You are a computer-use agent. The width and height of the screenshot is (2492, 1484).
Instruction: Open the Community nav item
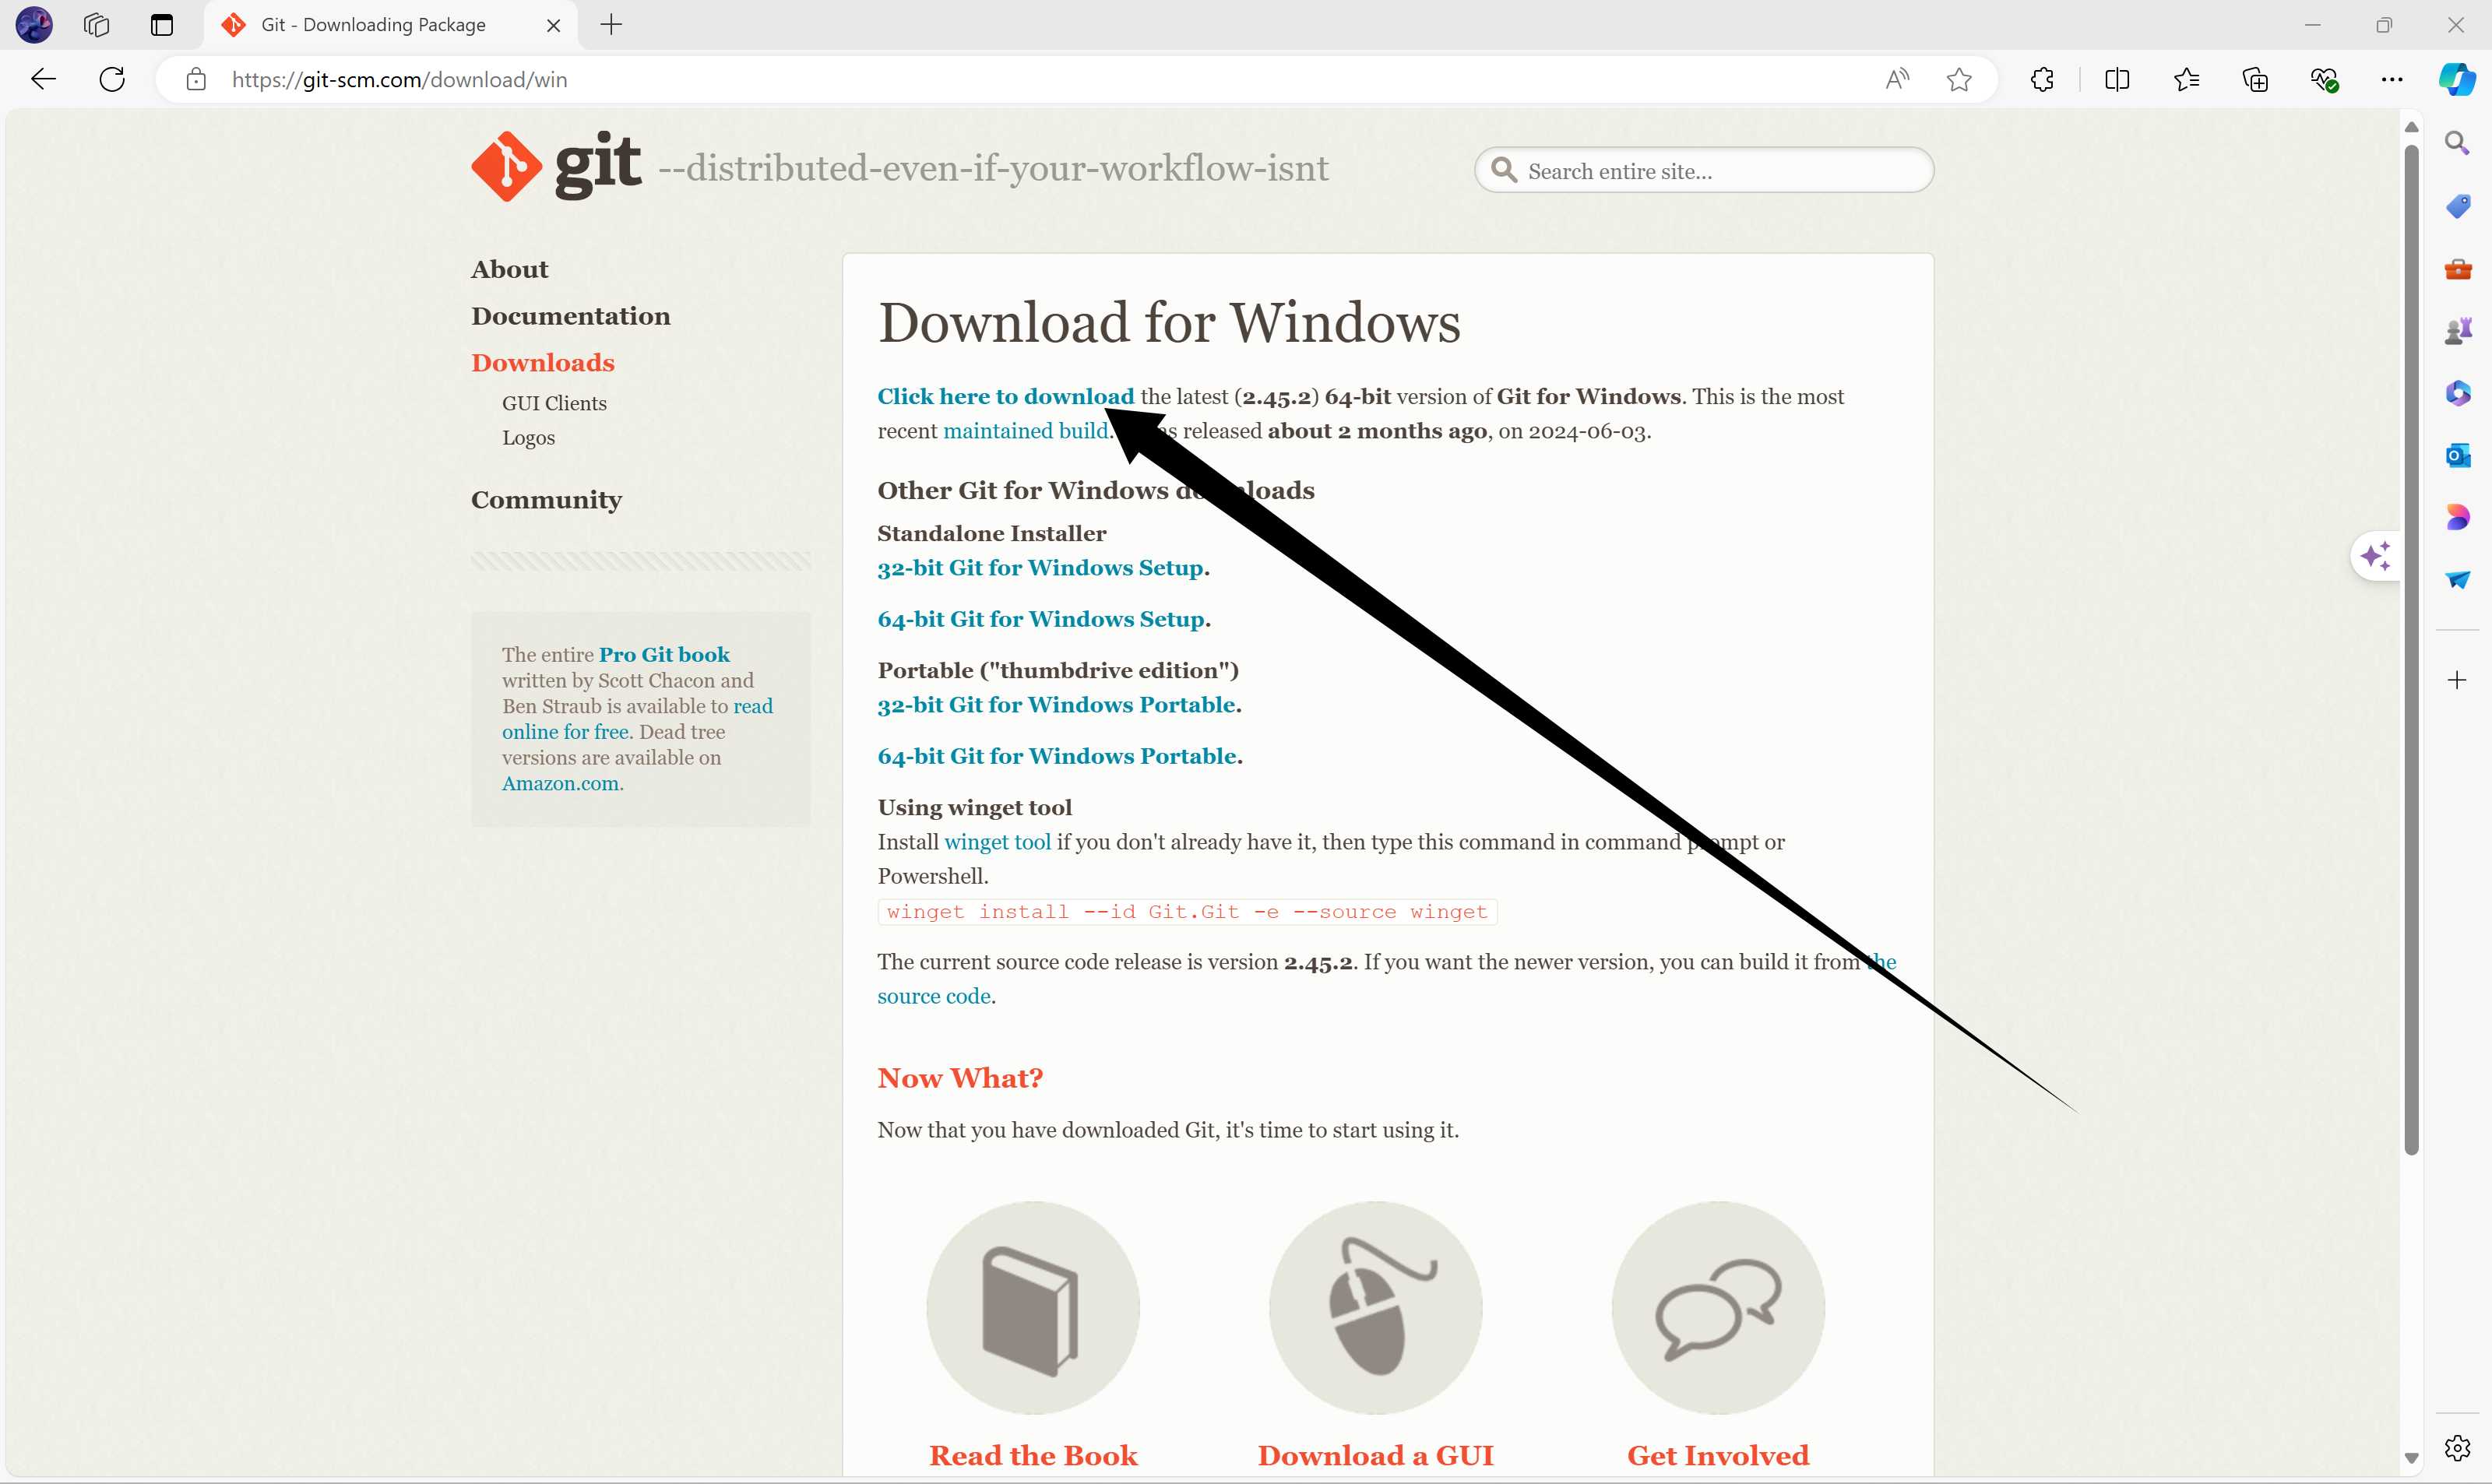546,499
